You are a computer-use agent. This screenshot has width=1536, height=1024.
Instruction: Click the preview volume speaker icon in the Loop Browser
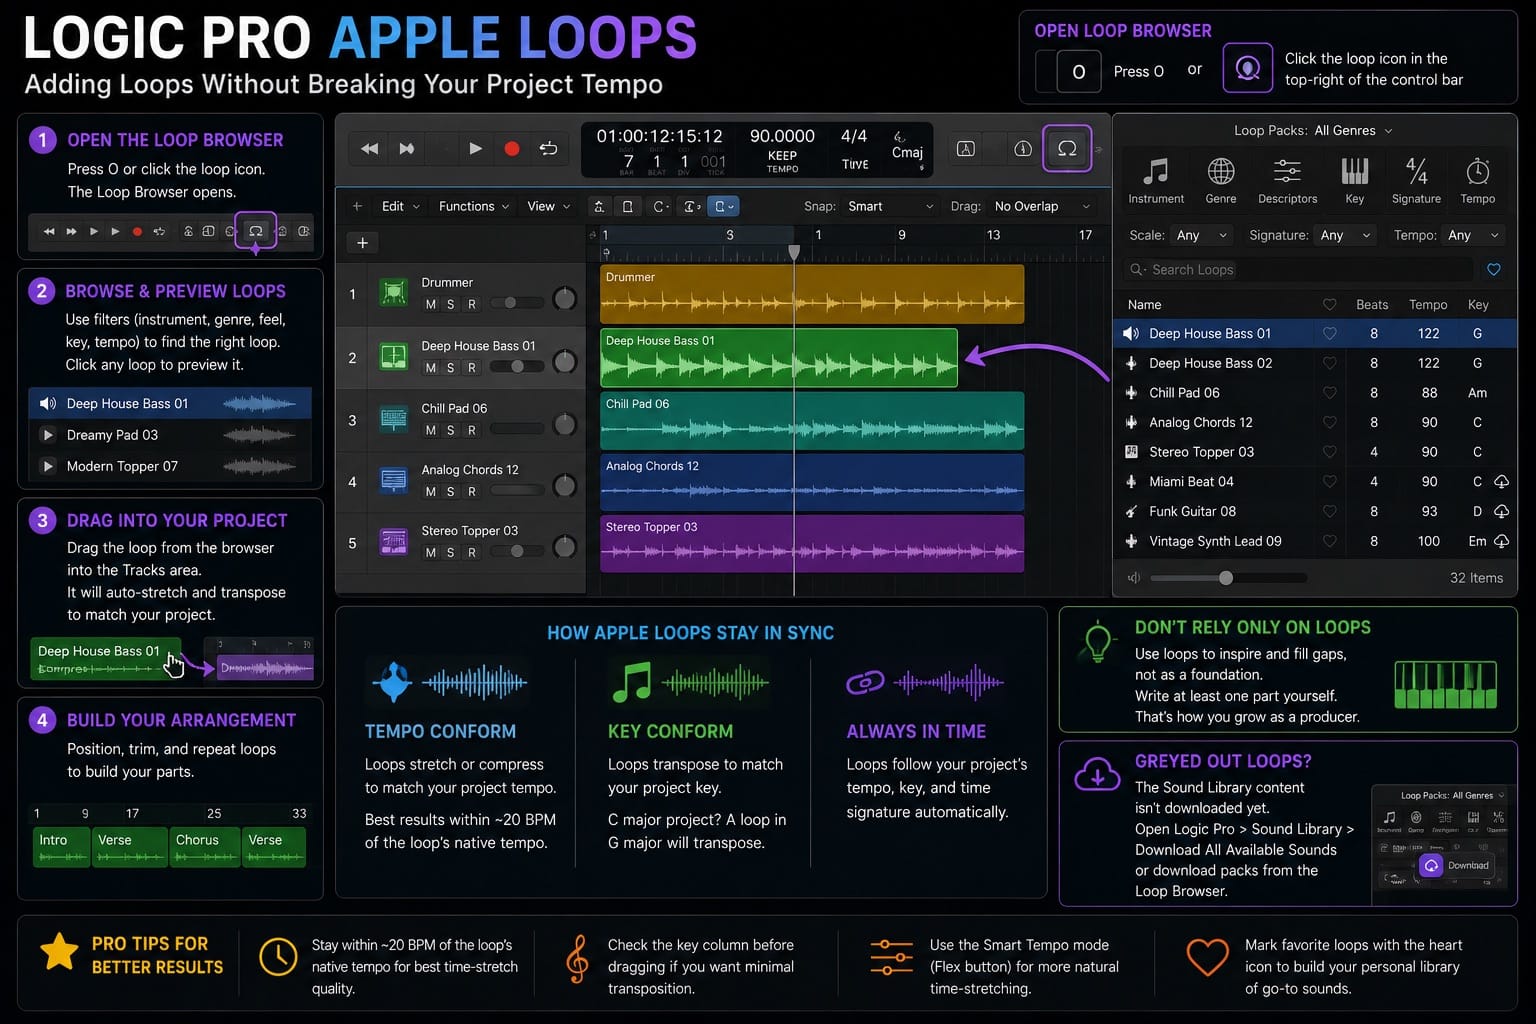(1134, 578)
